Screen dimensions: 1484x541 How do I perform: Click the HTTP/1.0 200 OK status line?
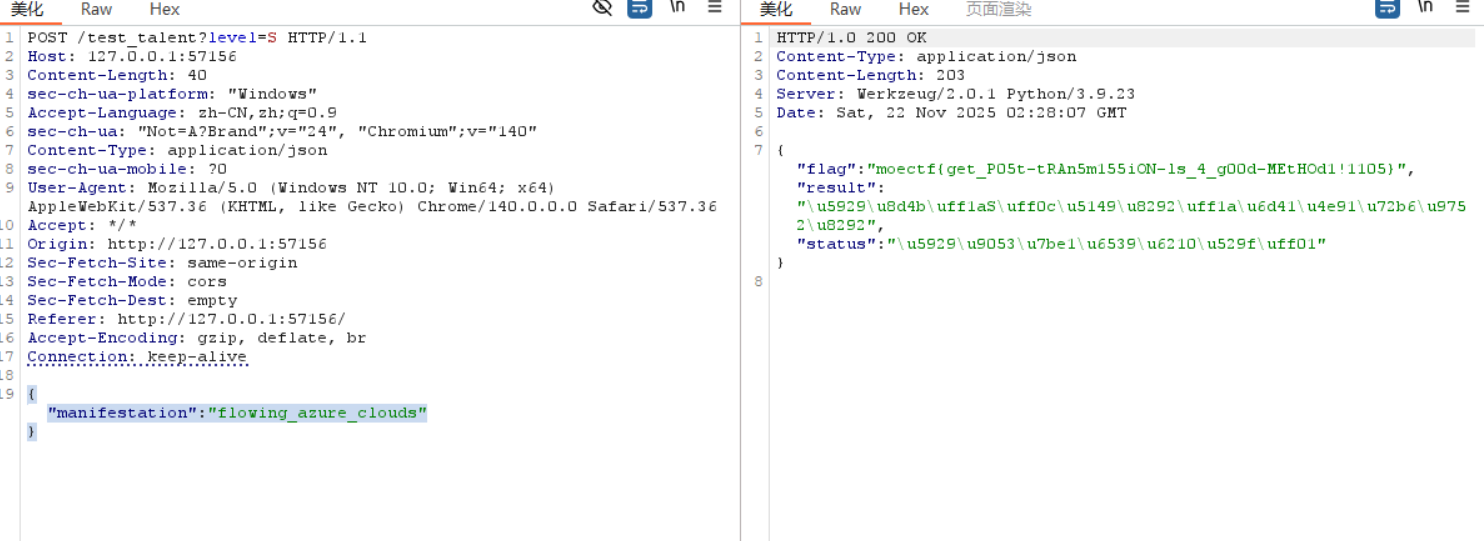pyautogui.click(x=851, y=38)
